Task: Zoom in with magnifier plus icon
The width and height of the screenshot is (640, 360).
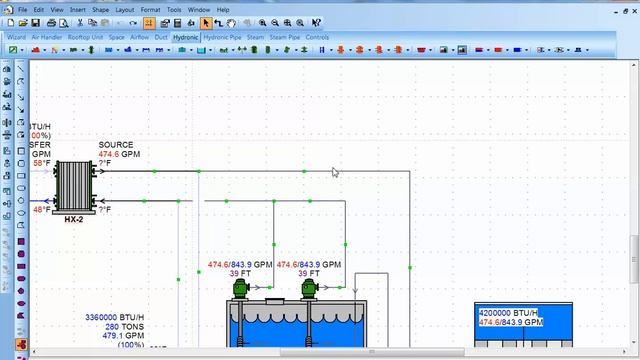Action: (262, 23)
